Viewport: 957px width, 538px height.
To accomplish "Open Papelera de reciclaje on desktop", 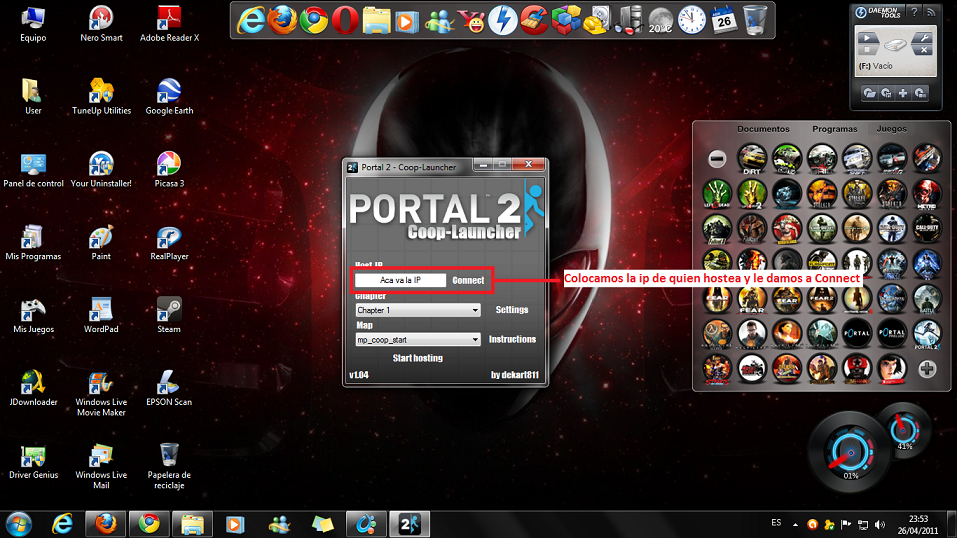I will pyautogui.click(x=169, y=466).
